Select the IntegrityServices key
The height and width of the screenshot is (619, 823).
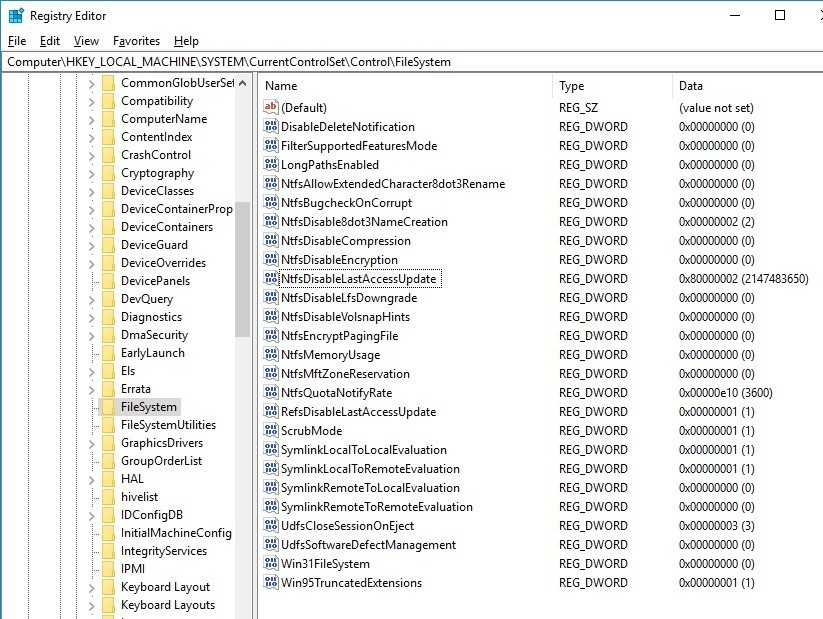tap(164, 551)
